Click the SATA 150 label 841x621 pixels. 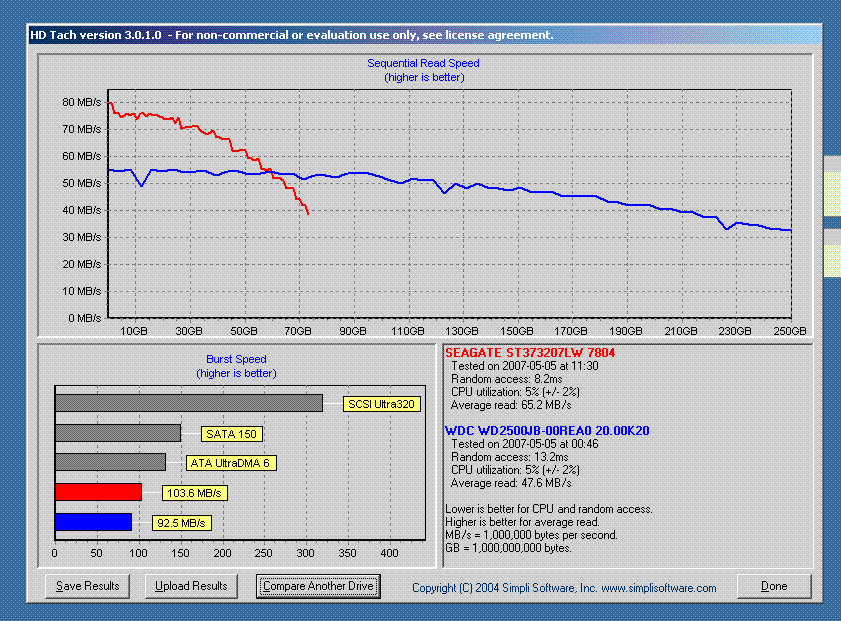pos(232,434)
